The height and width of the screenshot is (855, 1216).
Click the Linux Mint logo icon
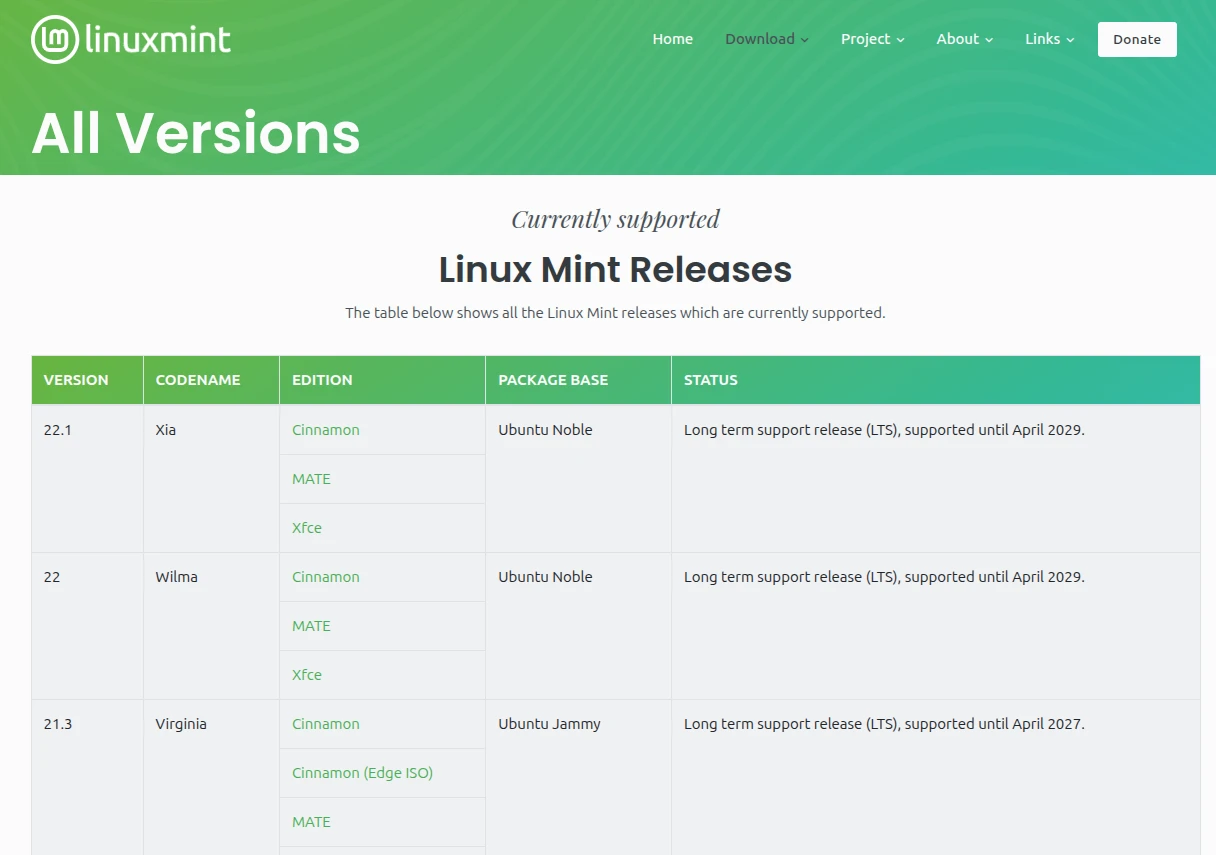point(54,38)
